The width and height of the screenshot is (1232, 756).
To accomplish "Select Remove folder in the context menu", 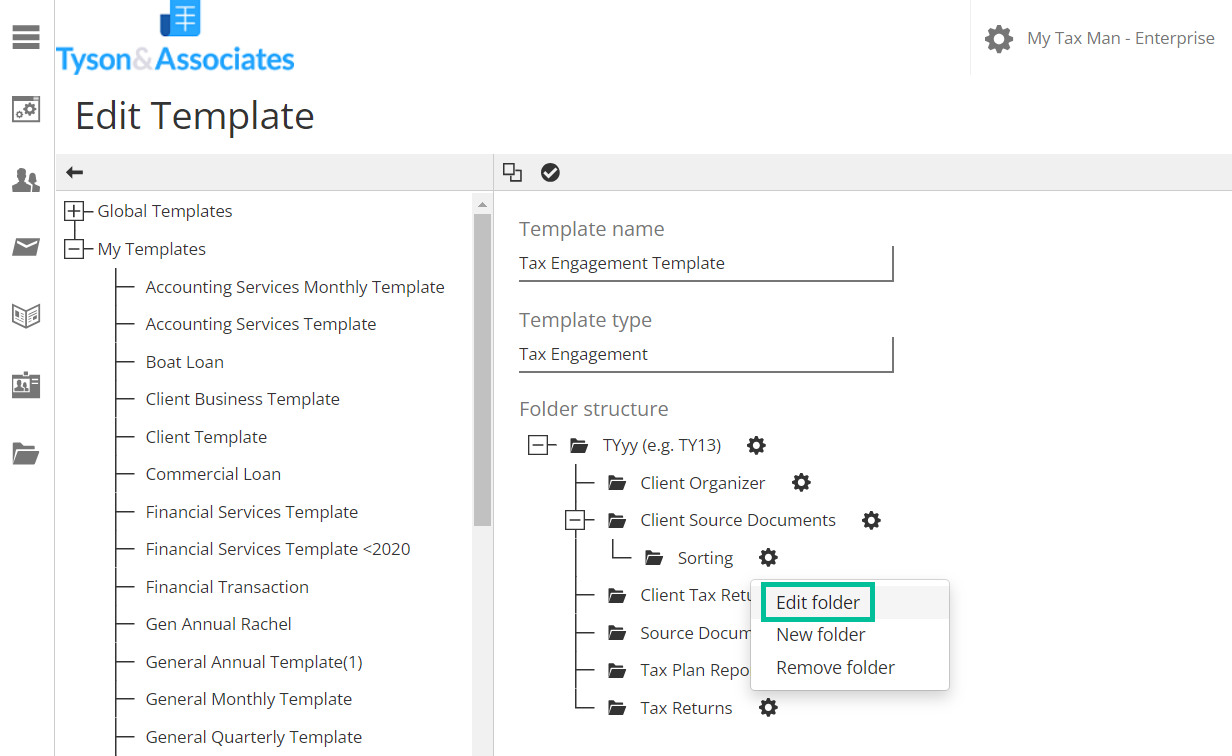I will click(x=835, y=667).
